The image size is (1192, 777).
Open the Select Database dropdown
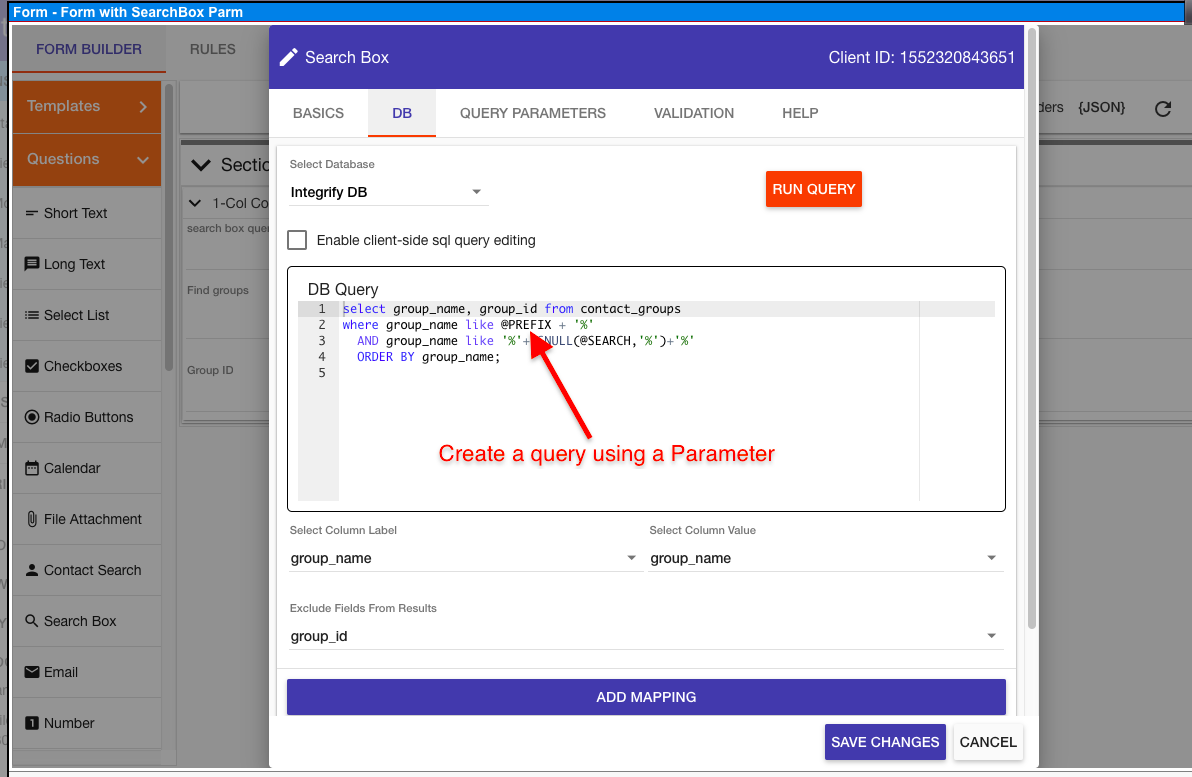385,192
